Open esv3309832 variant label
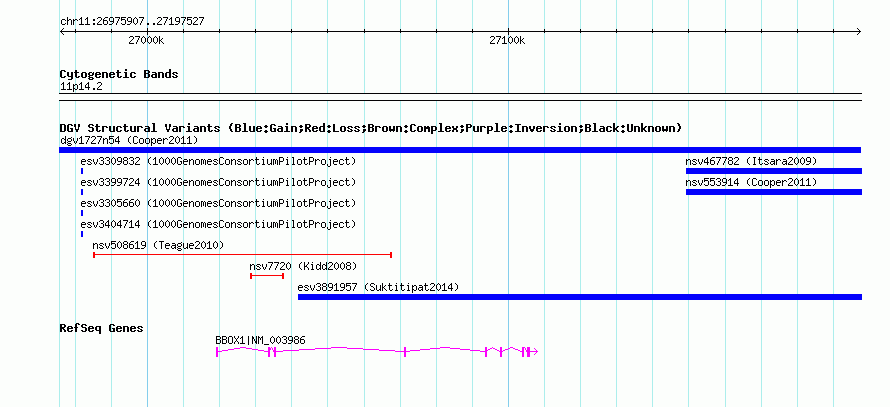890x407 pixels. [218, 161]
